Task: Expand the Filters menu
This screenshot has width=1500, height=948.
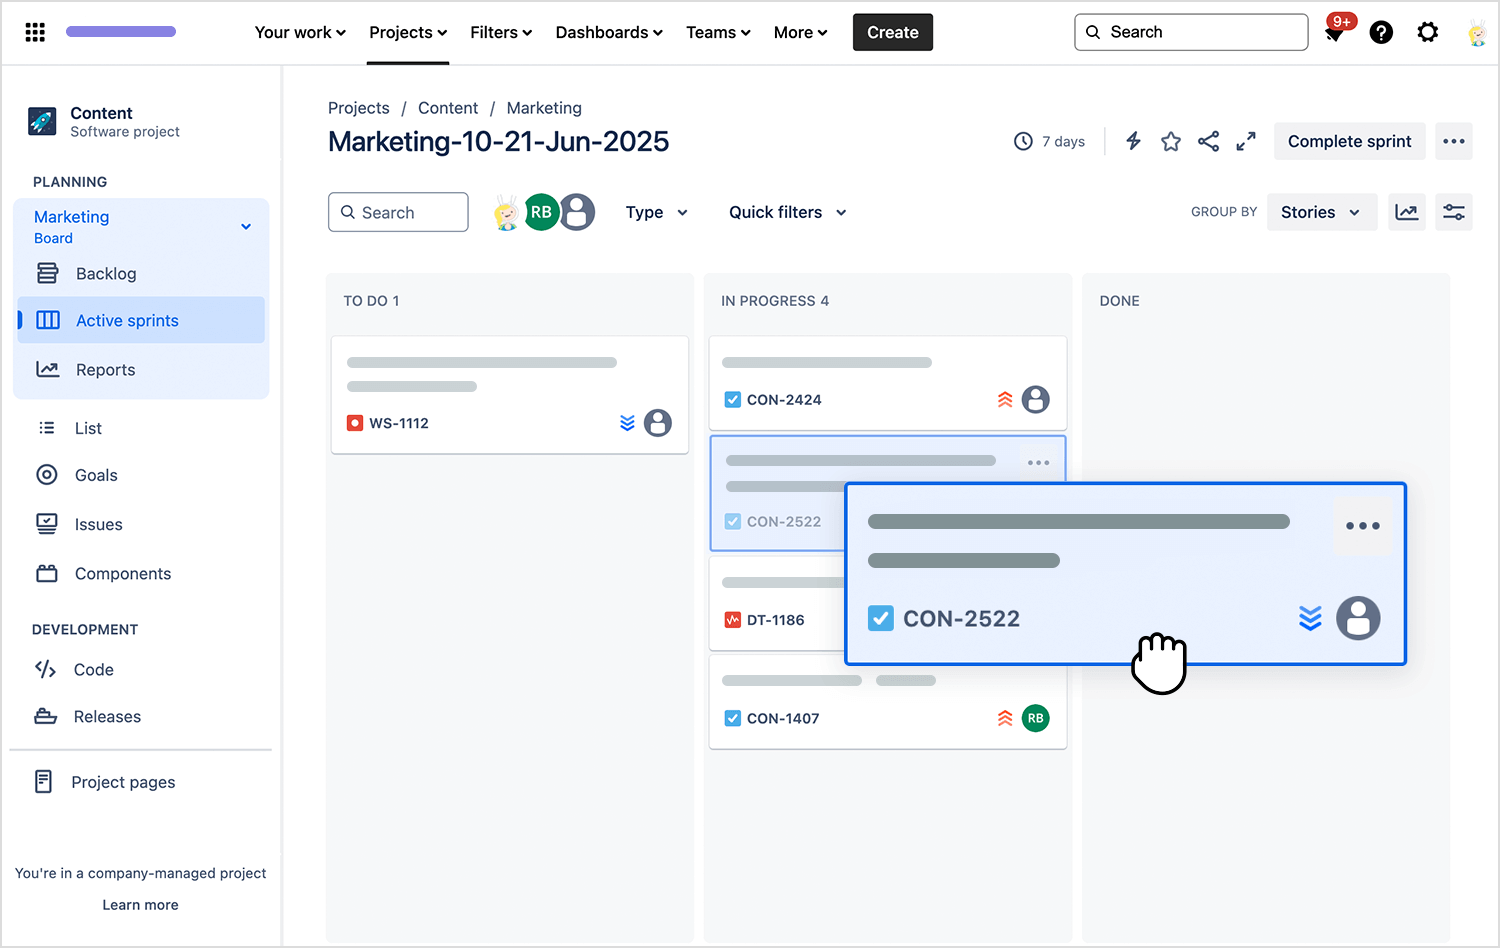Action: (501, 32)
